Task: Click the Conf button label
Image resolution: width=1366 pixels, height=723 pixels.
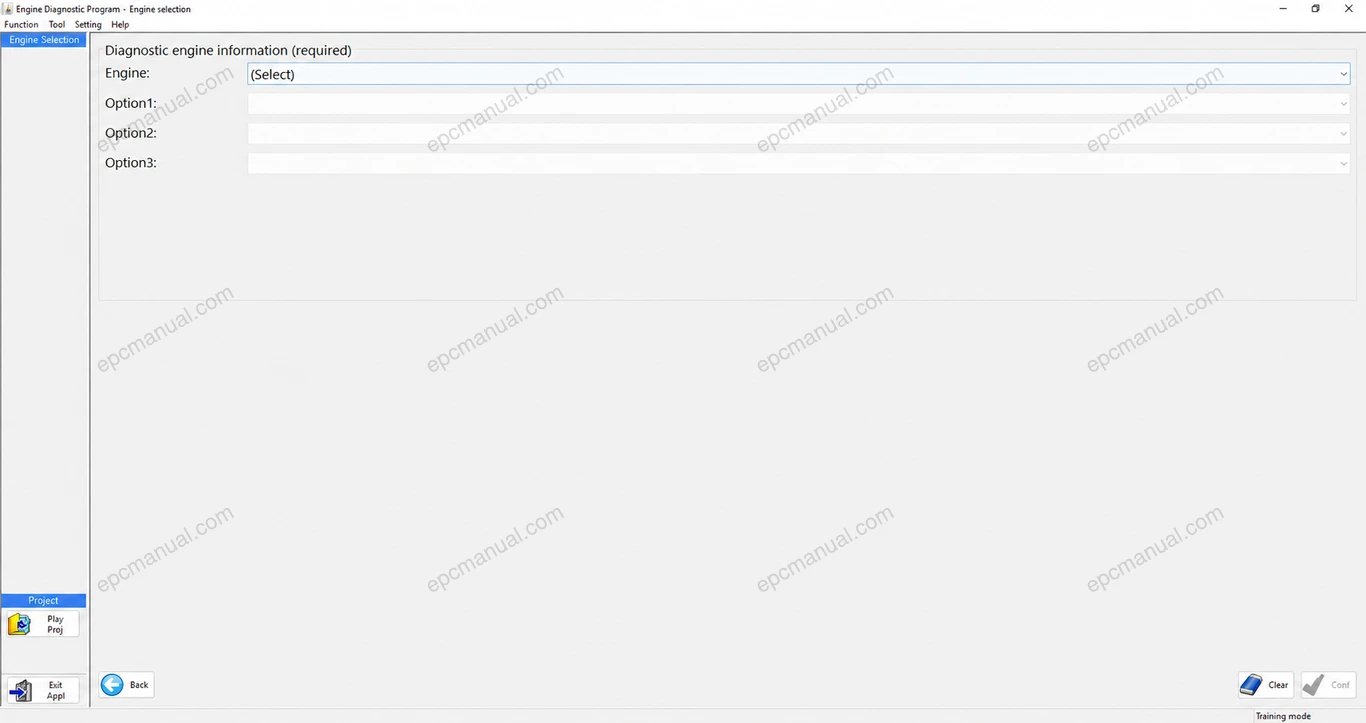Action: point(1341,685)
